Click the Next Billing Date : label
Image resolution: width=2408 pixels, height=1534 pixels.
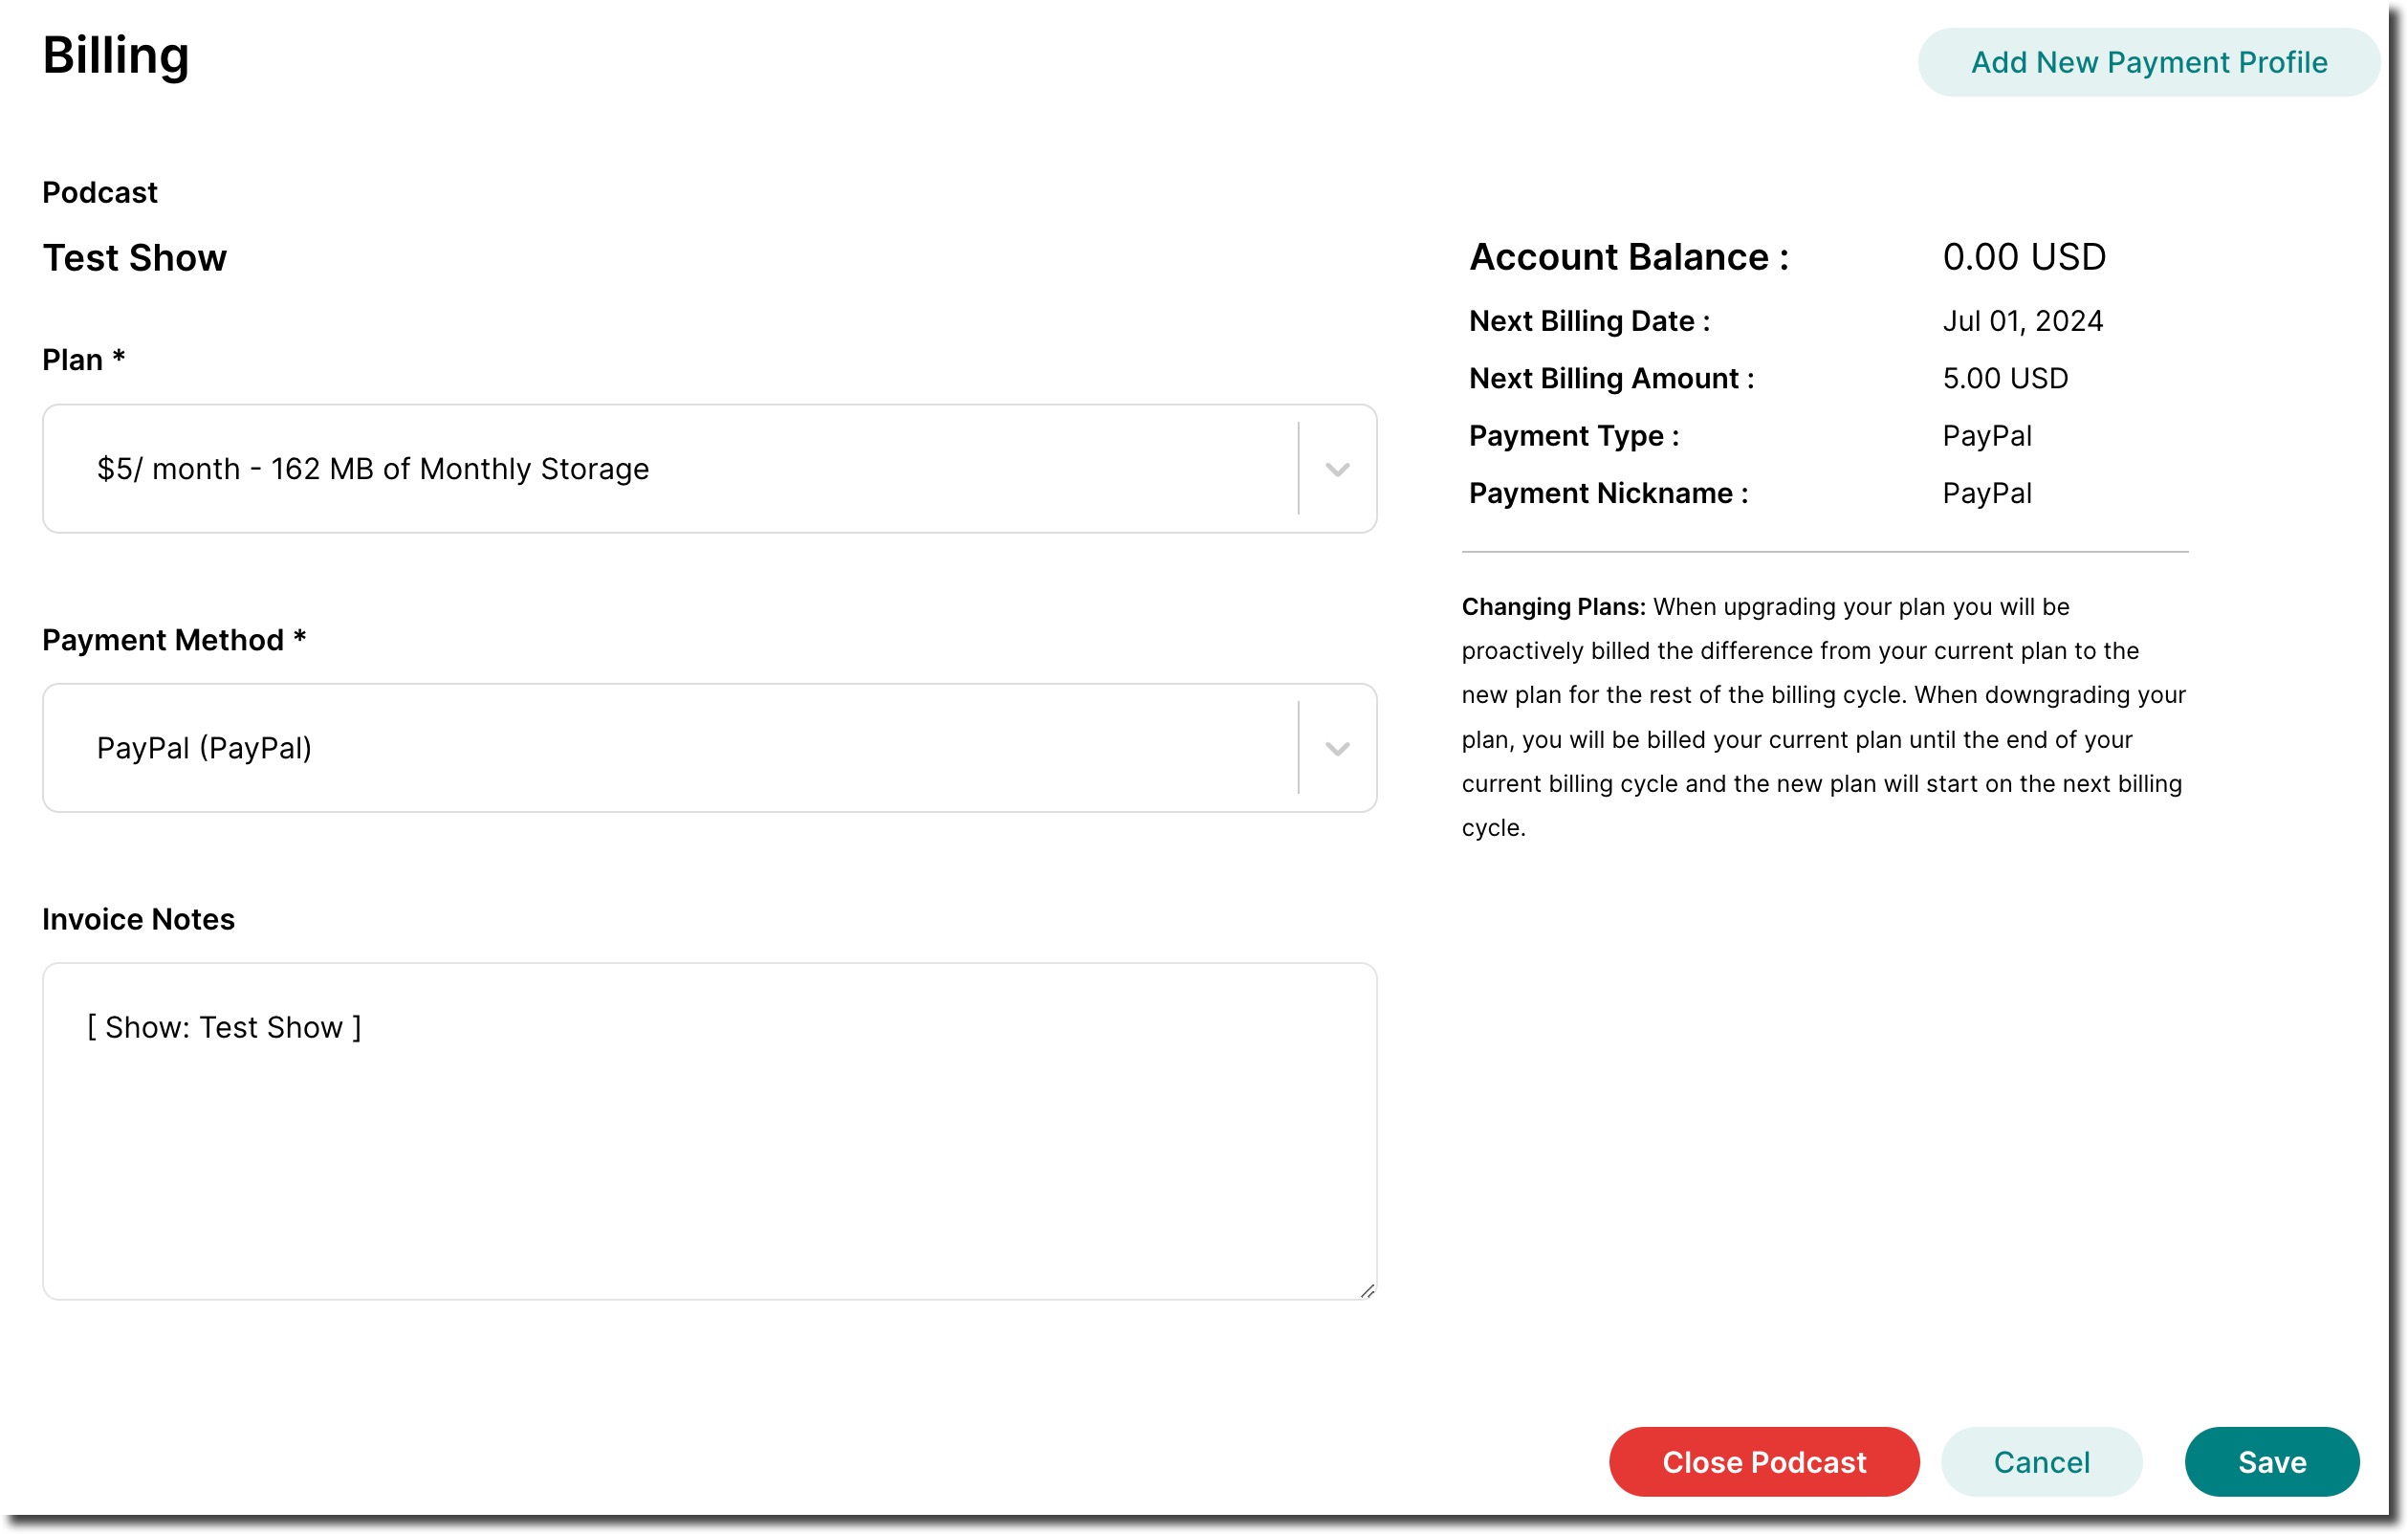pyautogui.click(x=1589, y=321)
